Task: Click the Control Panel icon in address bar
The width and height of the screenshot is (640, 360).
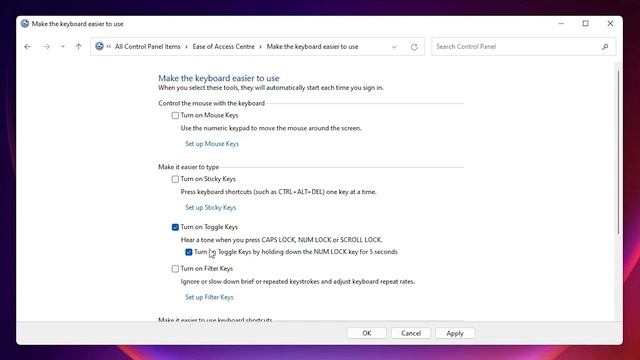Action: point(99,46)
